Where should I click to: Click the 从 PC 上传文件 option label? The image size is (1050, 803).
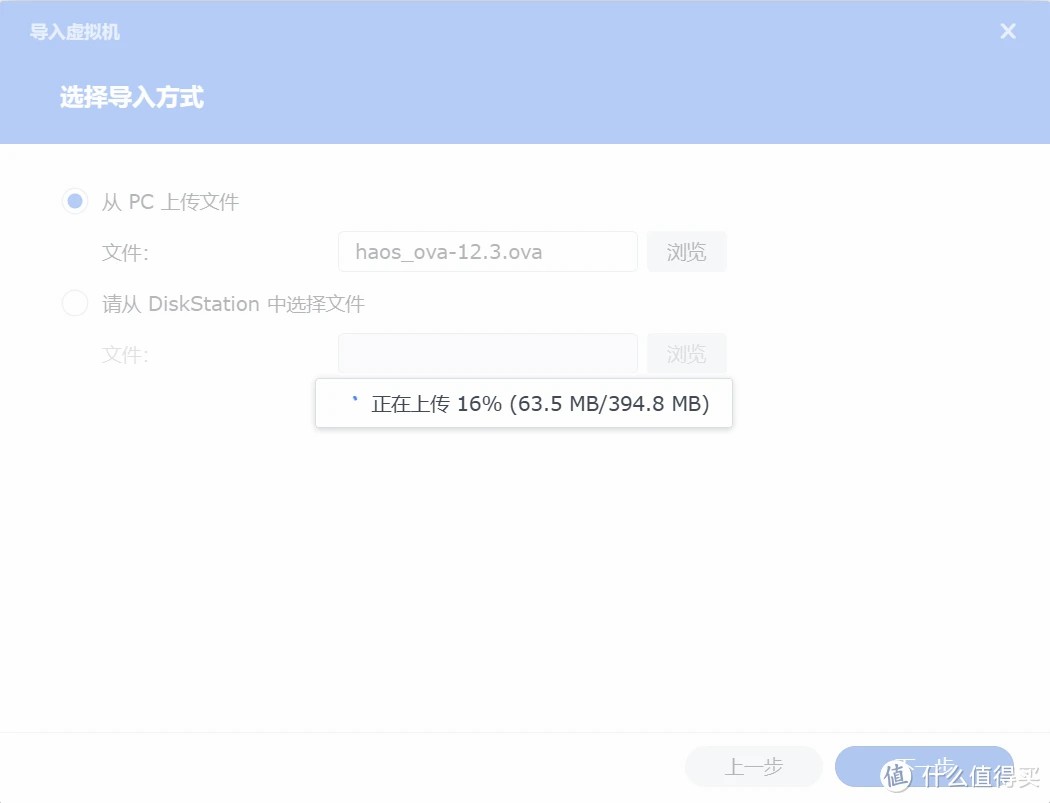pyautogui.click(x=170, y=202)
